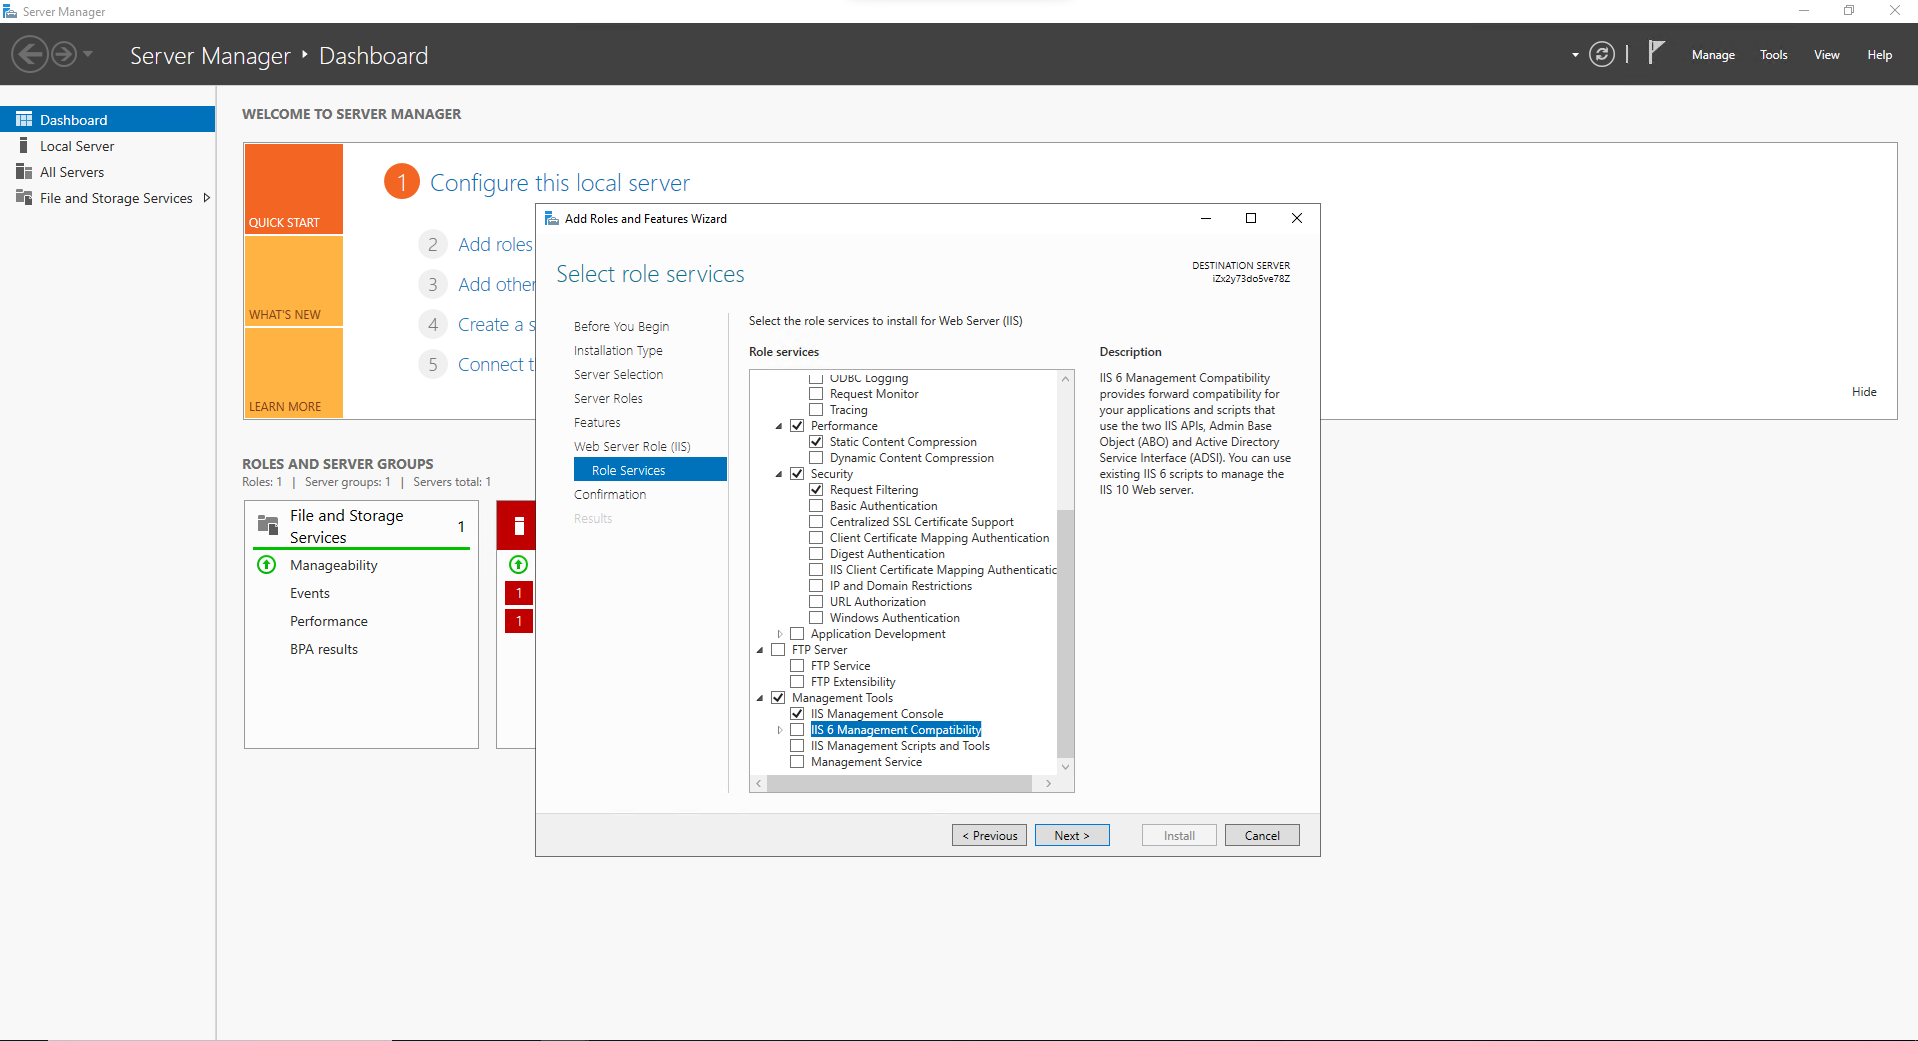Click the green Manageability status icon

click(x=267, y=564)
